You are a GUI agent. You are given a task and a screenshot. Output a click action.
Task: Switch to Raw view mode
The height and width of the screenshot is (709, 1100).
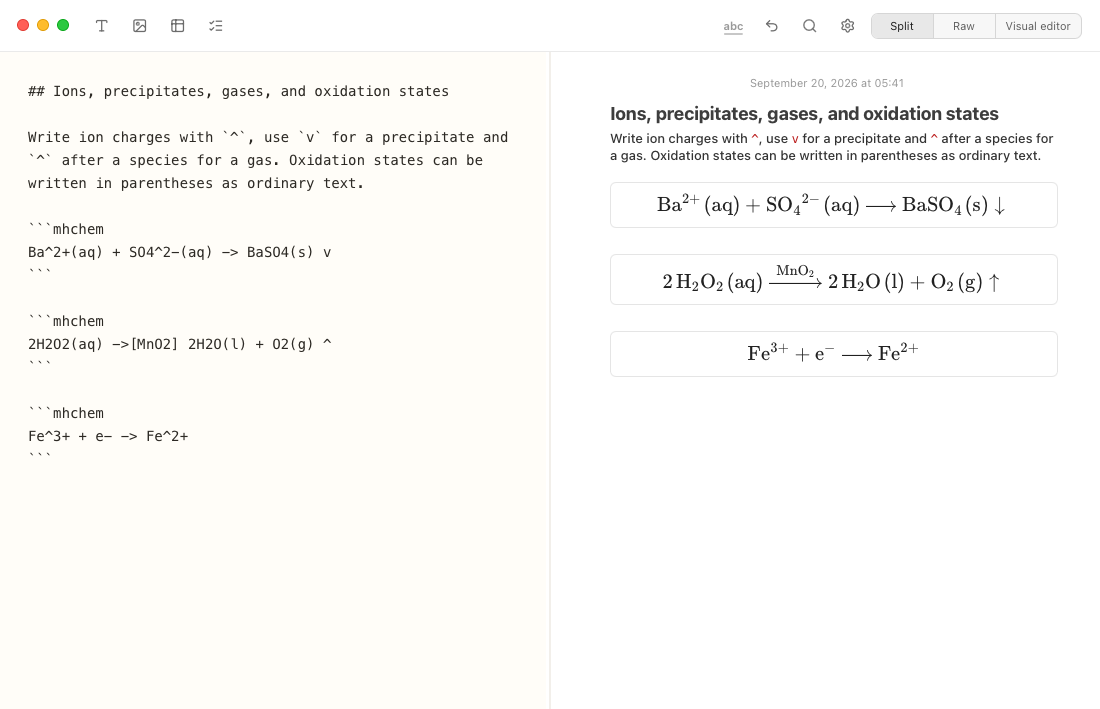click(x=964, y=26)
